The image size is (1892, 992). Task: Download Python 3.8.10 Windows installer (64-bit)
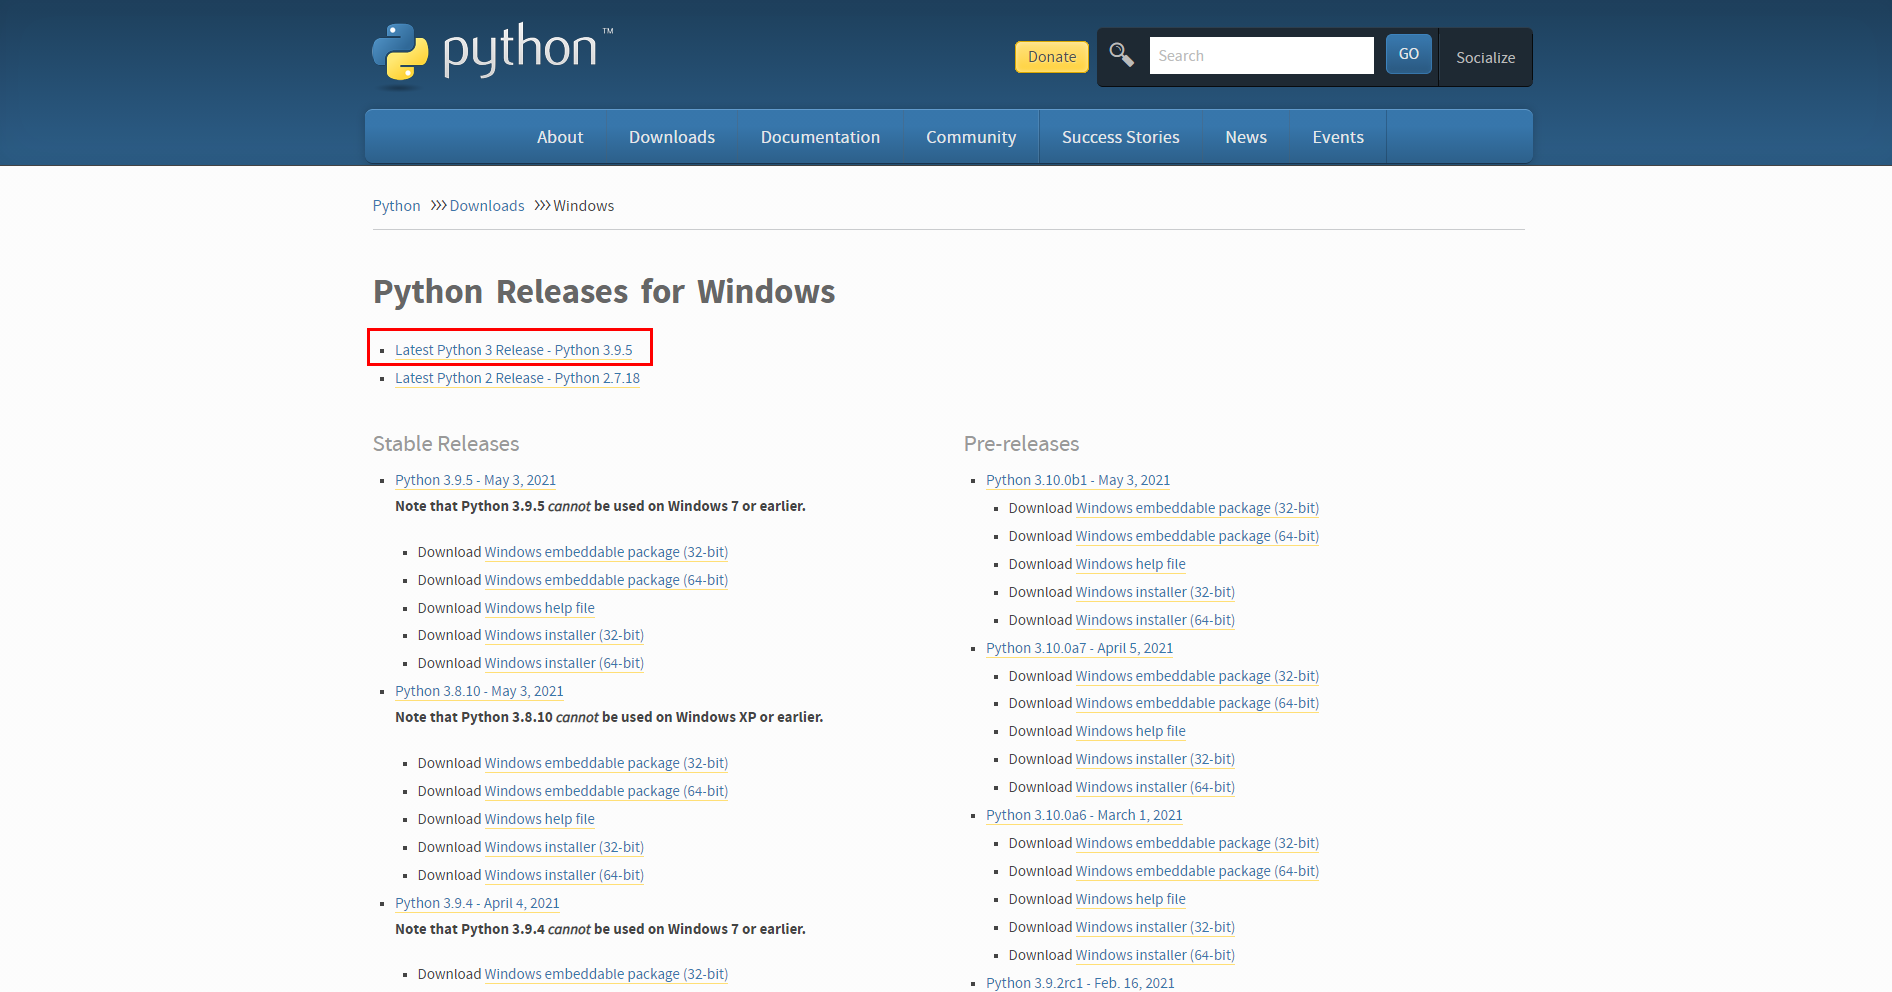point(564,875)
